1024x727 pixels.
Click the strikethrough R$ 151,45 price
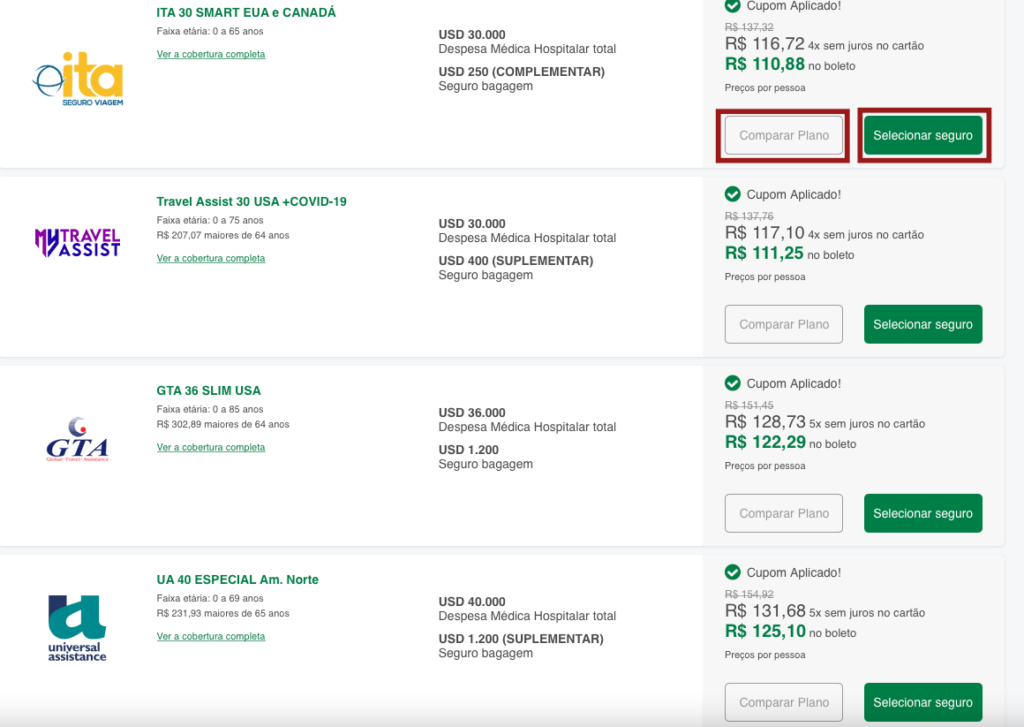click(749, 405)
